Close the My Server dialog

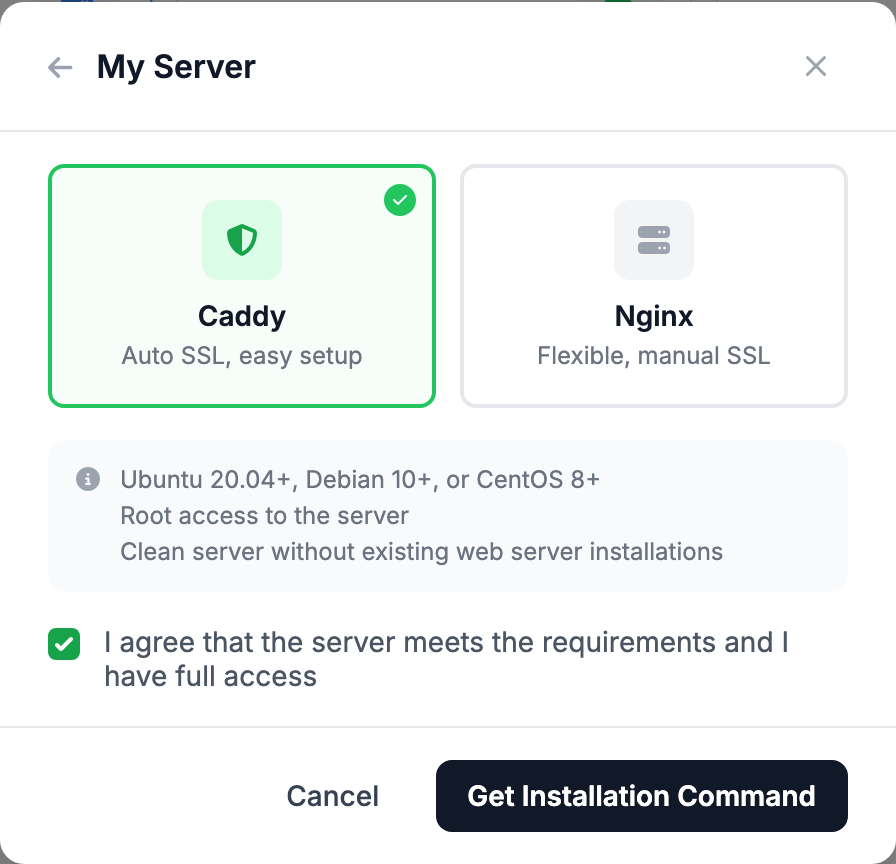(815, 66)
